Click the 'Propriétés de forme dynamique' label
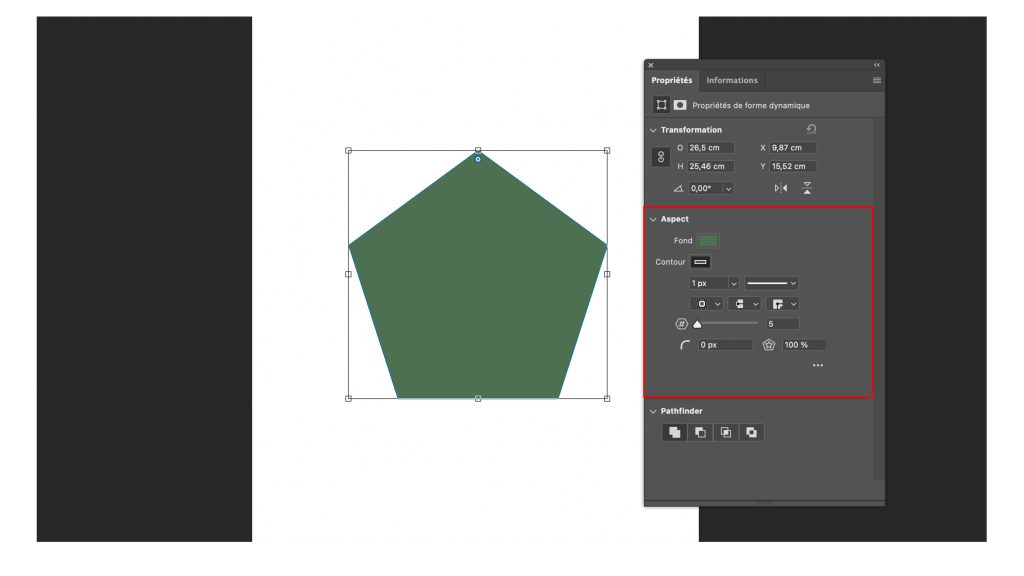This screenshot has width=1024, height=576. click(x=751, y=105)
